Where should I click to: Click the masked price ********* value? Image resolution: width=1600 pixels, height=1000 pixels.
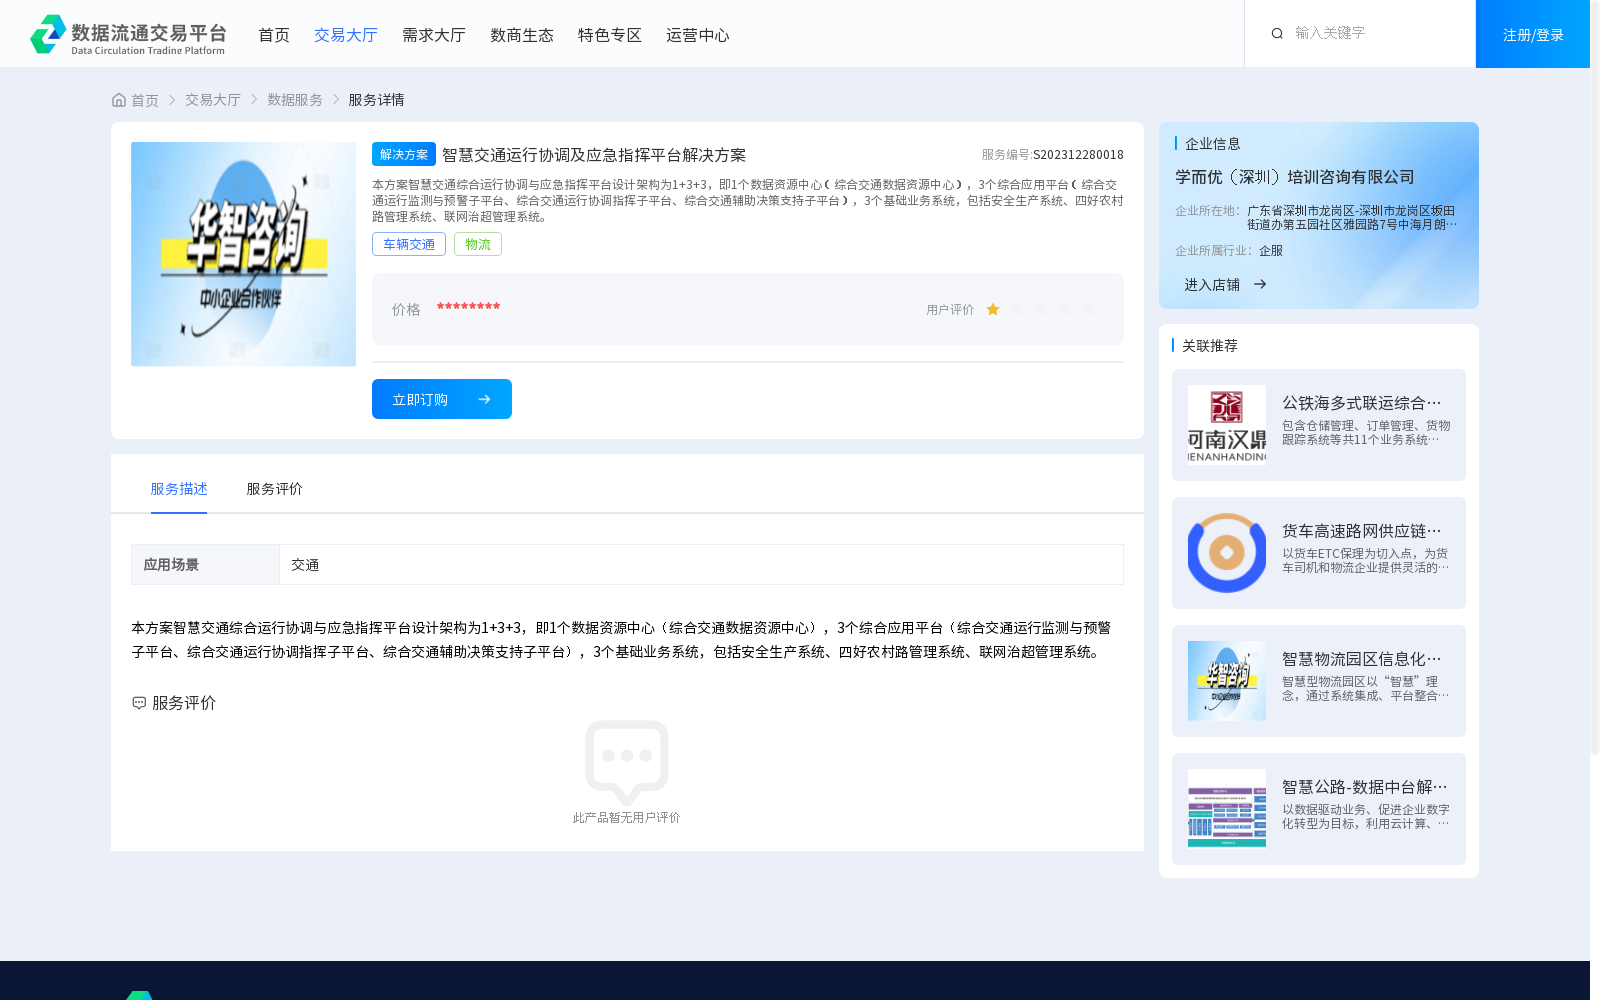[x=468, y=308]
